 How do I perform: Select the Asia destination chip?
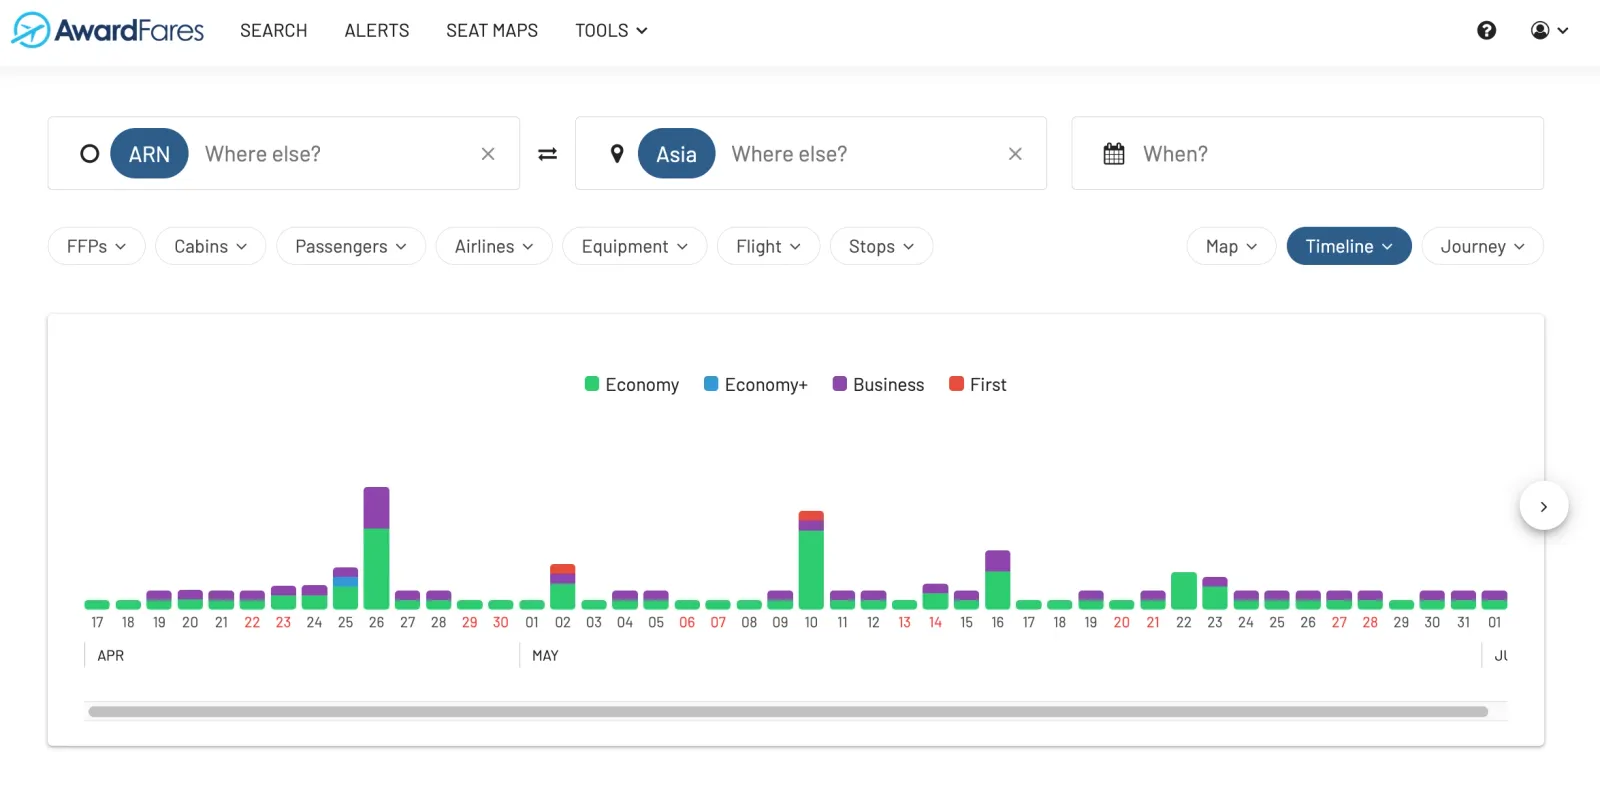click(676, 154)
